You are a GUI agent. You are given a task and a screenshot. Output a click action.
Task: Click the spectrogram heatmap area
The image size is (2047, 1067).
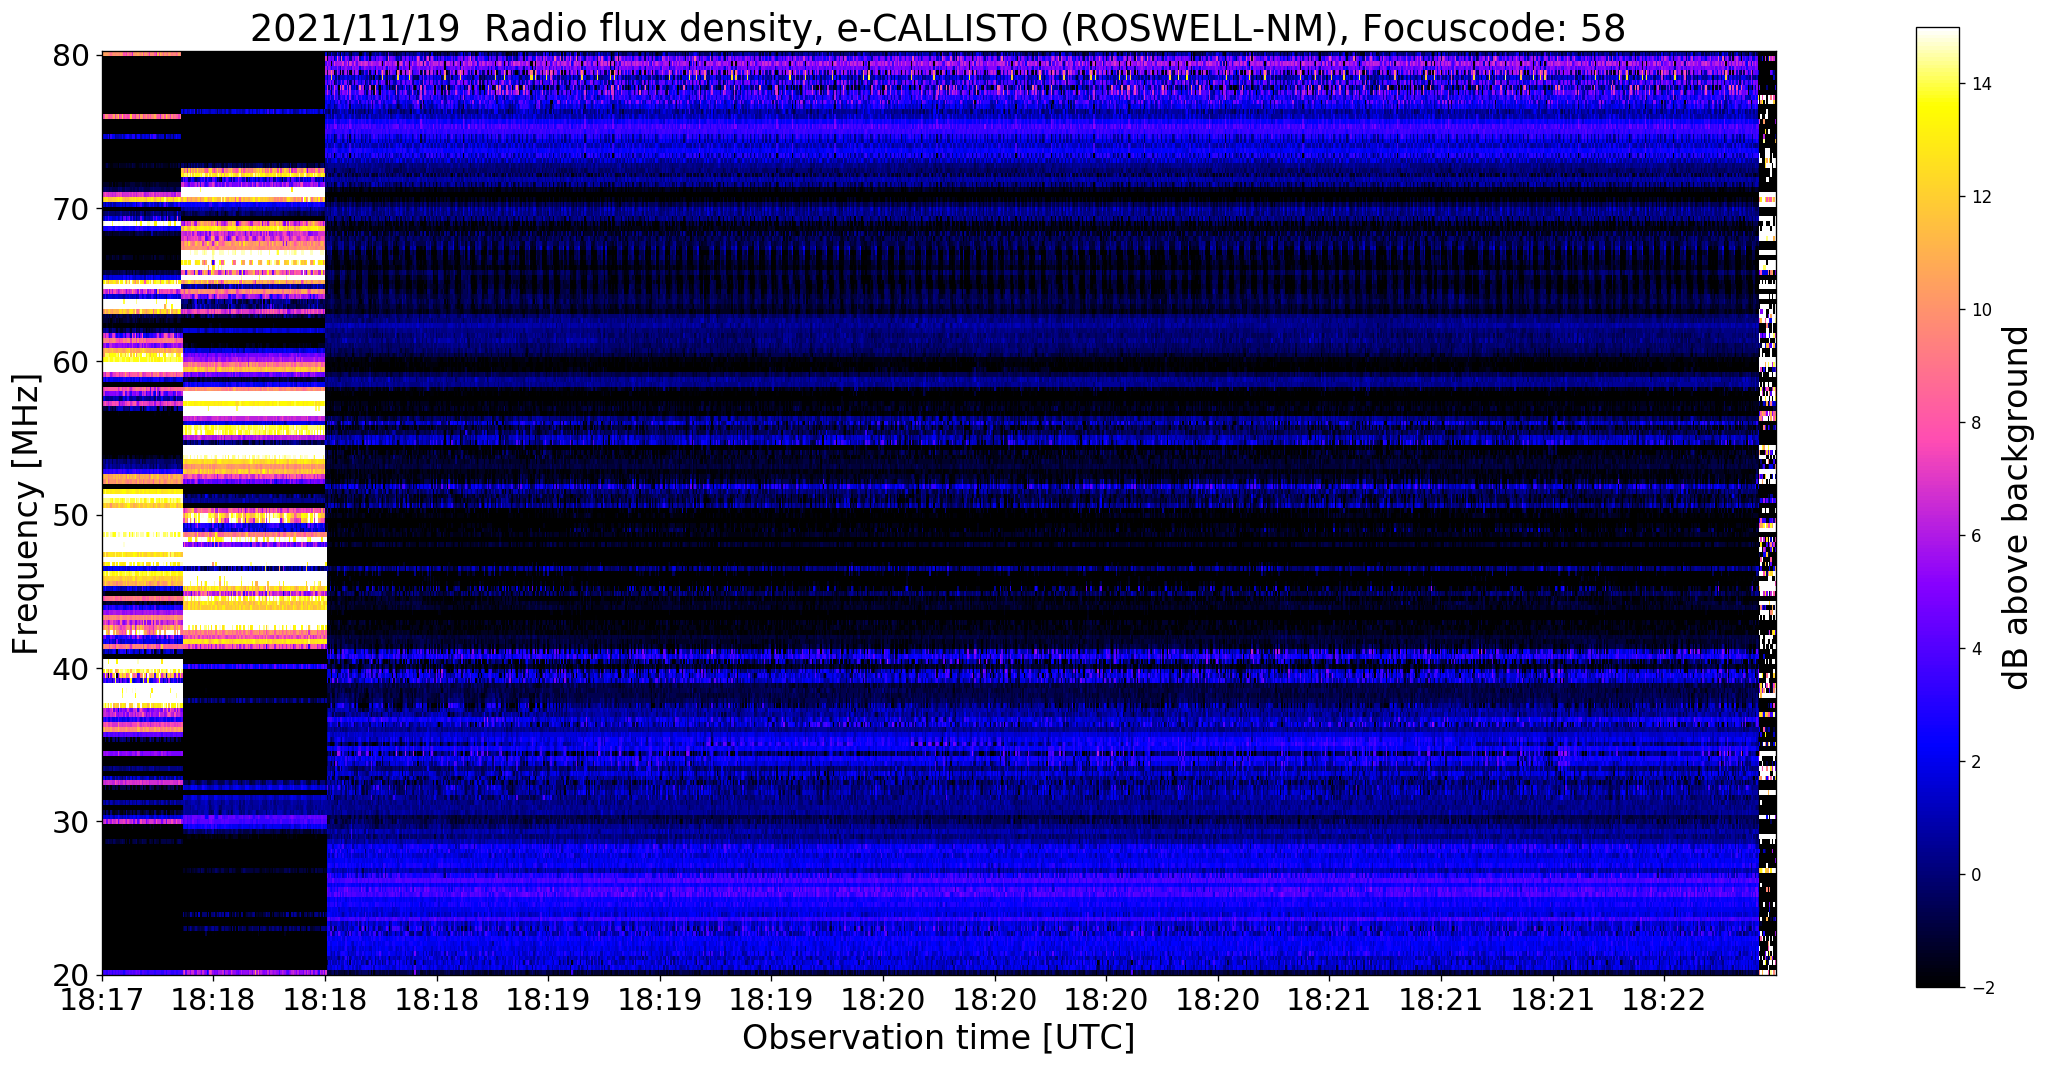click(x=939, y=513)
